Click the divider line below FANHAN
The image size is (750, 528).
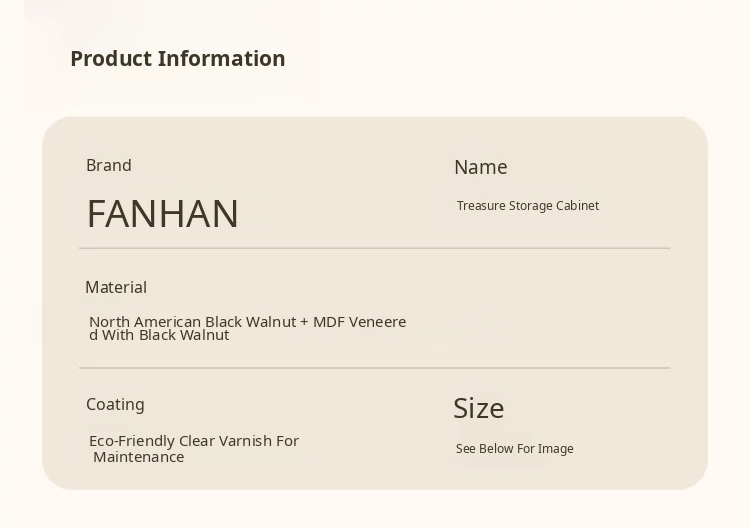tap(374, 248)
